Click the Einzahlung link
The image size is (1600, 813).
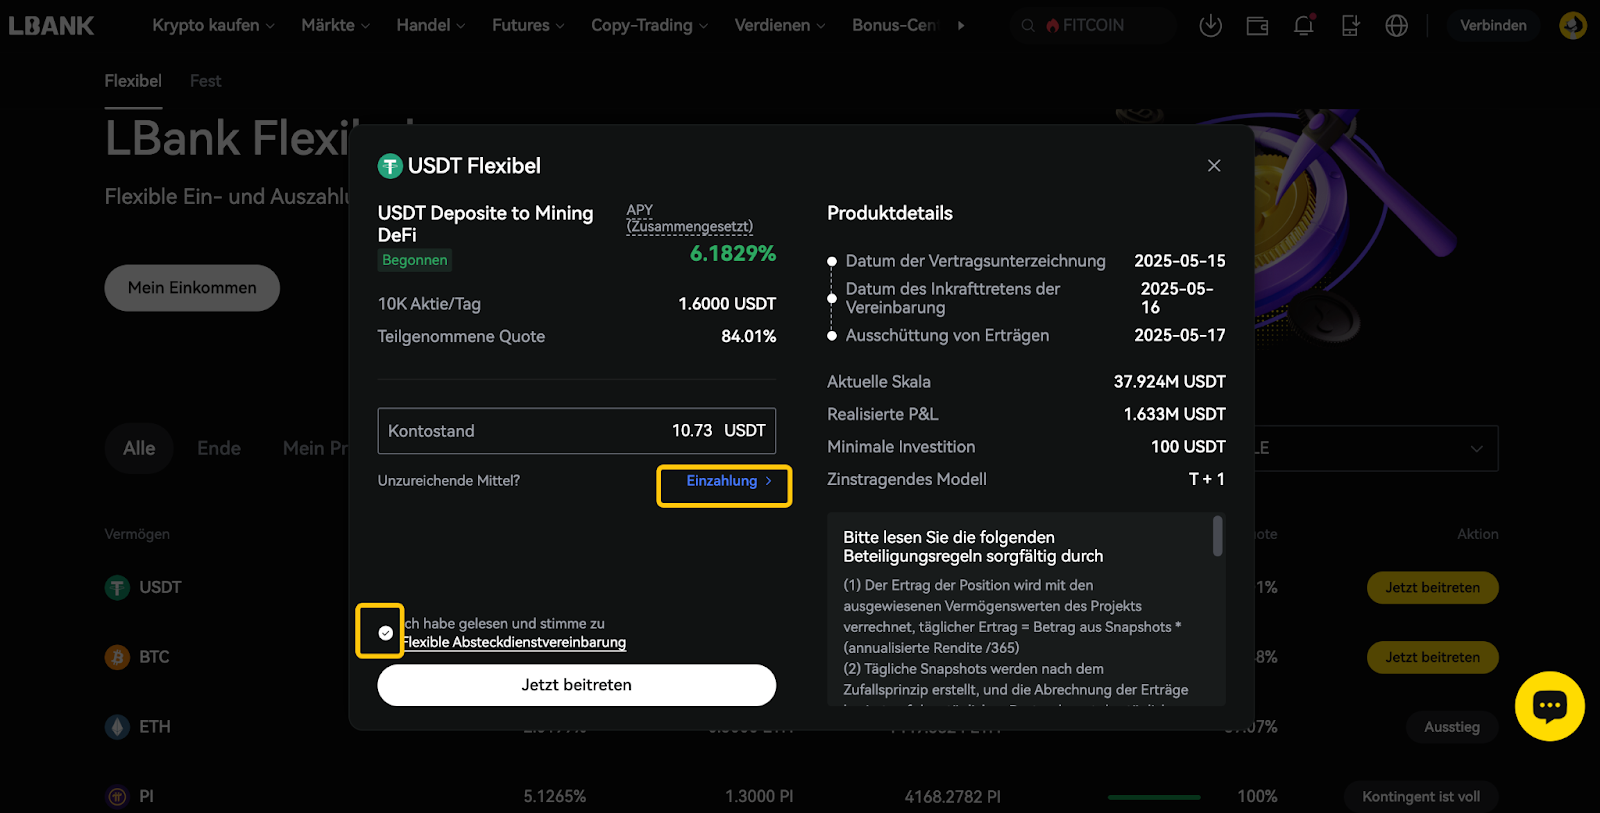pyautogui.click(x=728, y=481)
